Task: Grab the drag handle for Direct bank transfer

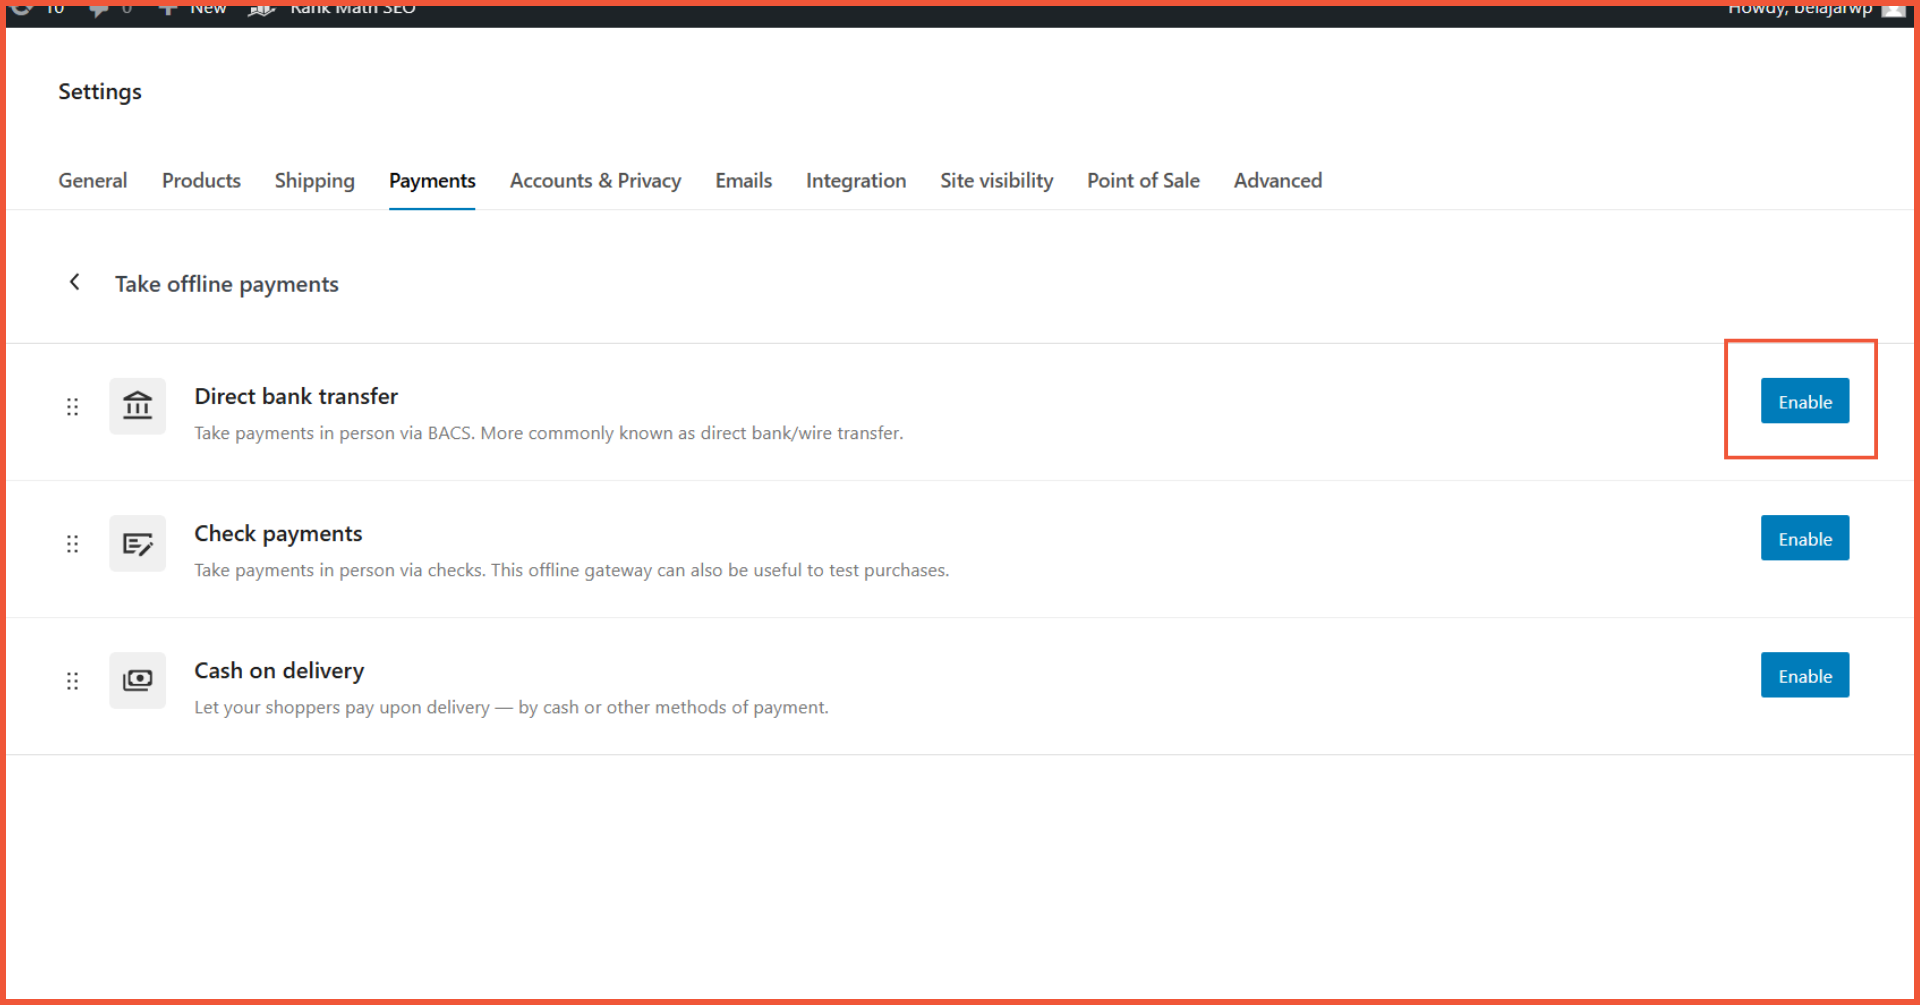Action: [x=72, y=407]
